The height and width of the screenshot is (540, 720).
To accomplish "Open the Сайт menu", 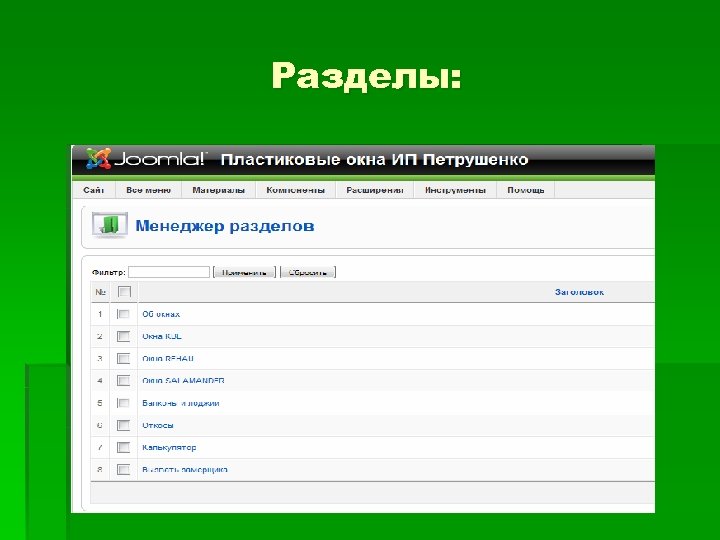I will [94, 190].
